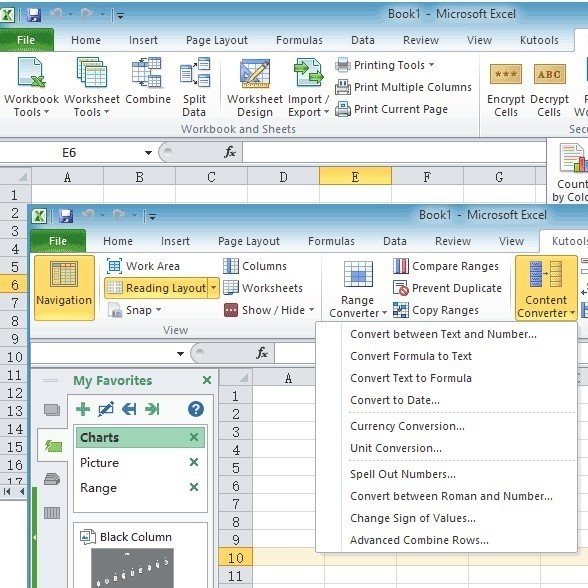Select Advanced Combine Rows

point(446,540)
